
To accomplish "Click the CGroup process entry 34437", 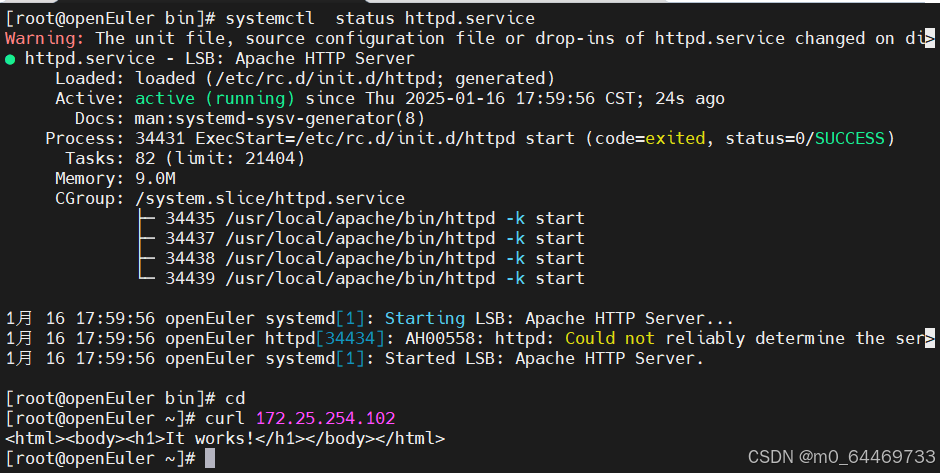I will (375, 239).
